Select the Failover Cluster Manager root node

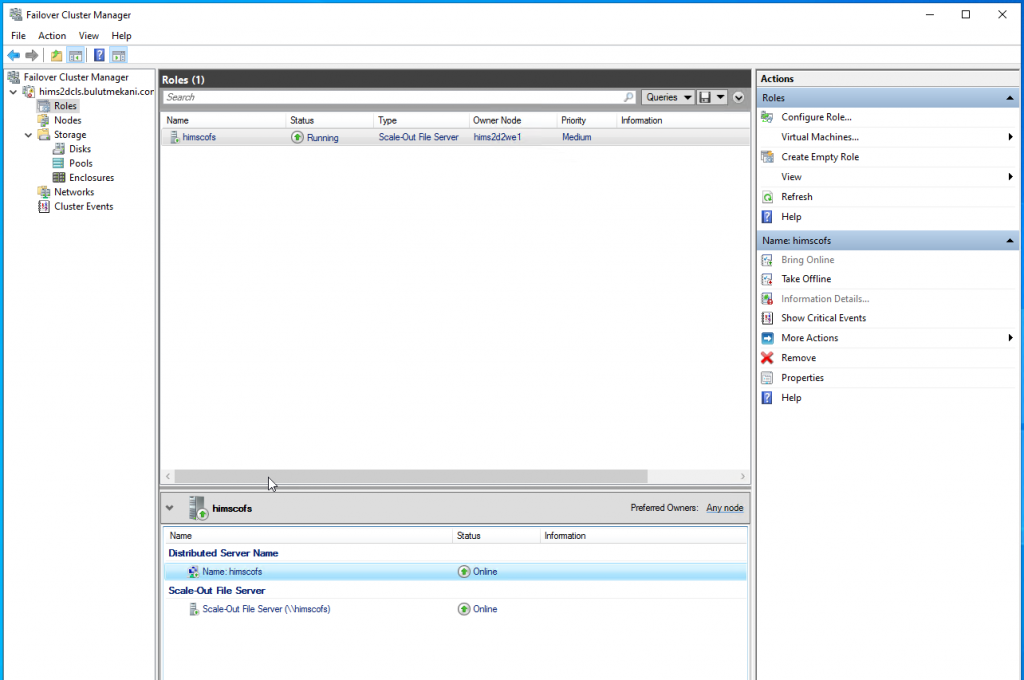76,77
